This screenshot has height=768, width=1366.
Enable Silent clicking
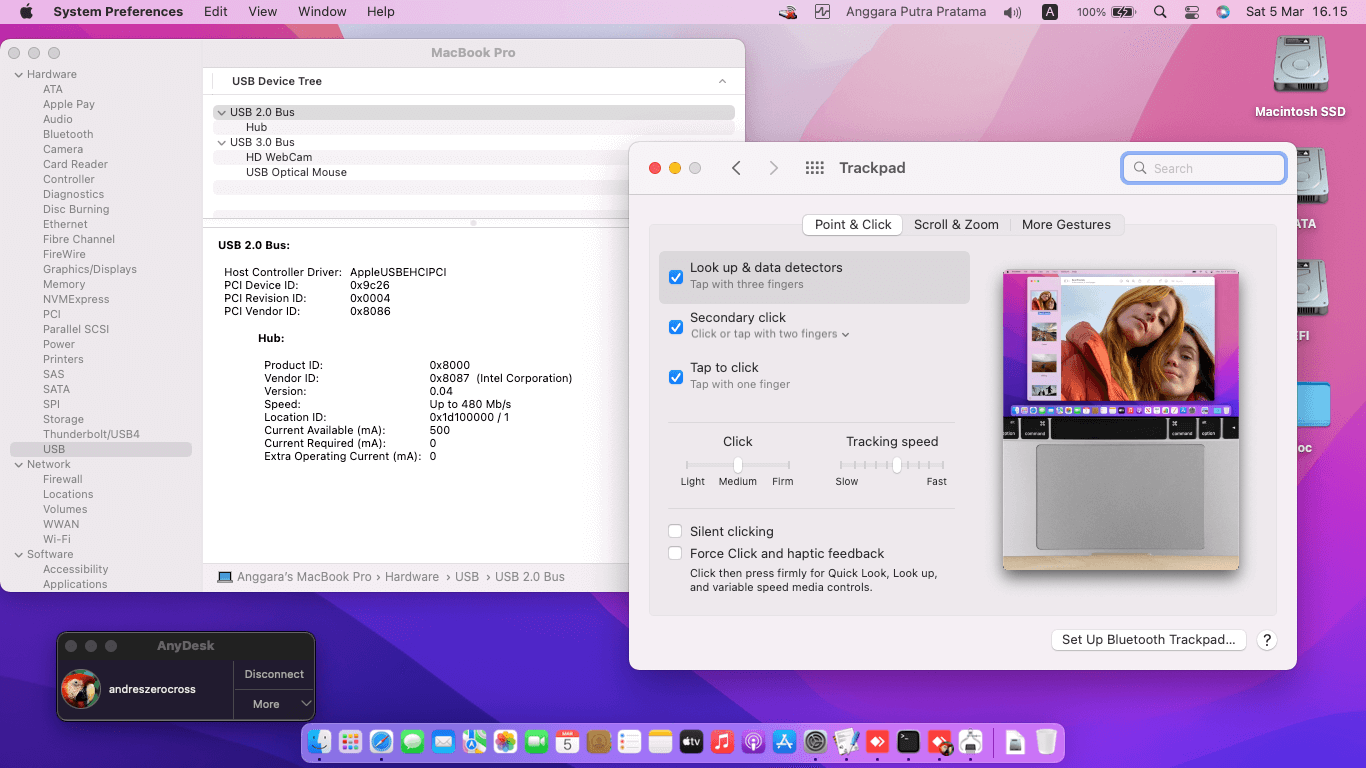[676, 531]
